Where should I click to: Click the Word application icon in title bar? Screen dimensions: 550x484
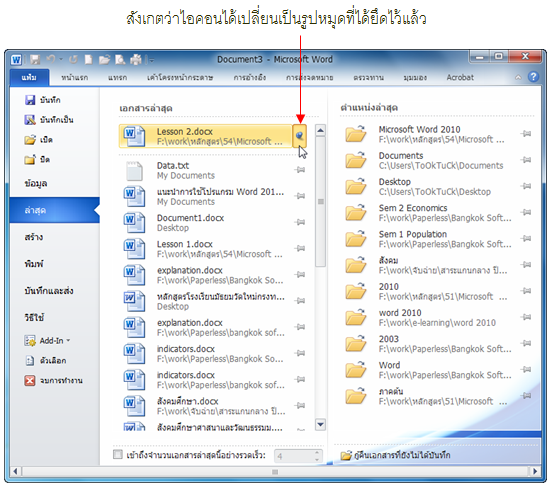[x=16, y=60]
